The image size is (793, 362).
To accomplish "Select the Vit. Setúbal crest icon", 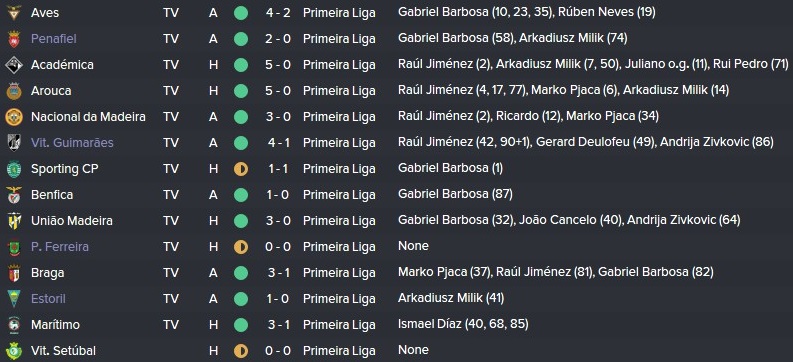I will (x=14, y=351).
